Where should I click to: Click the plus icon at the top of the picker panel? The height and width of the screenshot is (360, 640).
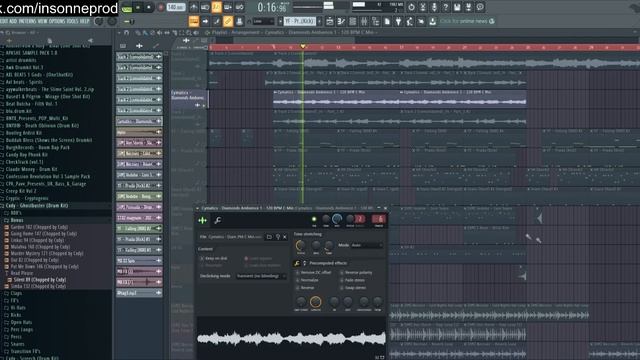click(140, 46)
